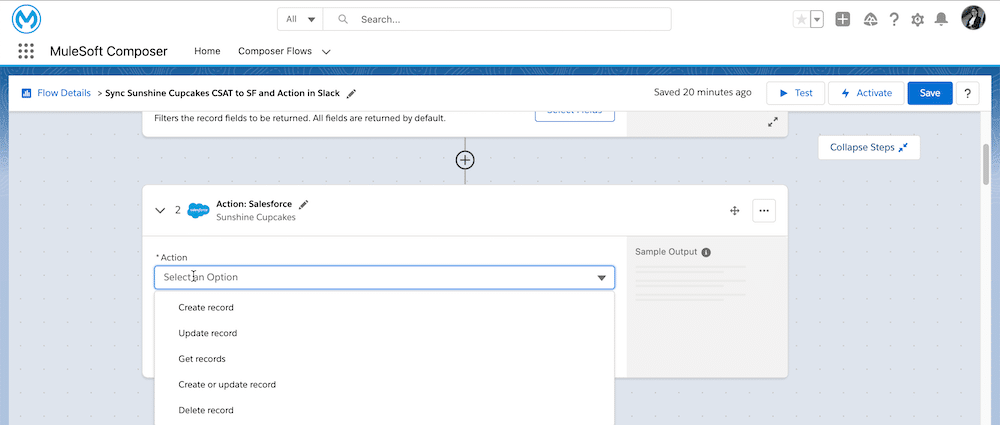Collapse step 2 with the chevron
Screen dimensions: 1000x425
tap(160, 211)
